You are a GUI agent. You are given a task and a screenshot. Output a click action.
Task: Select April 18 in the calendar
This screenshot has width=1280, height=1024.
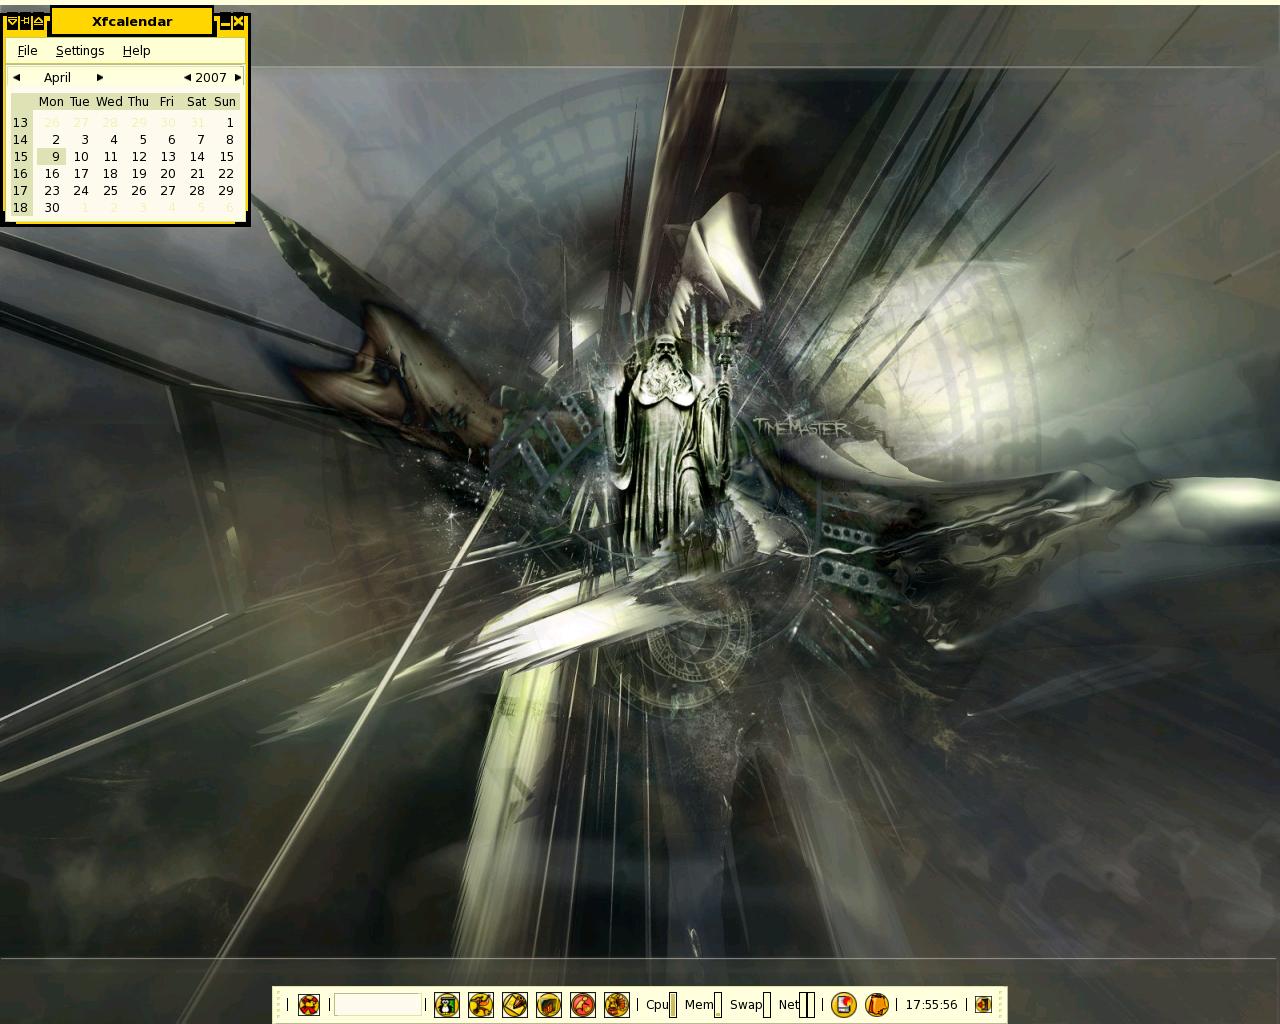pyautogui.click(x=110, y=173)
